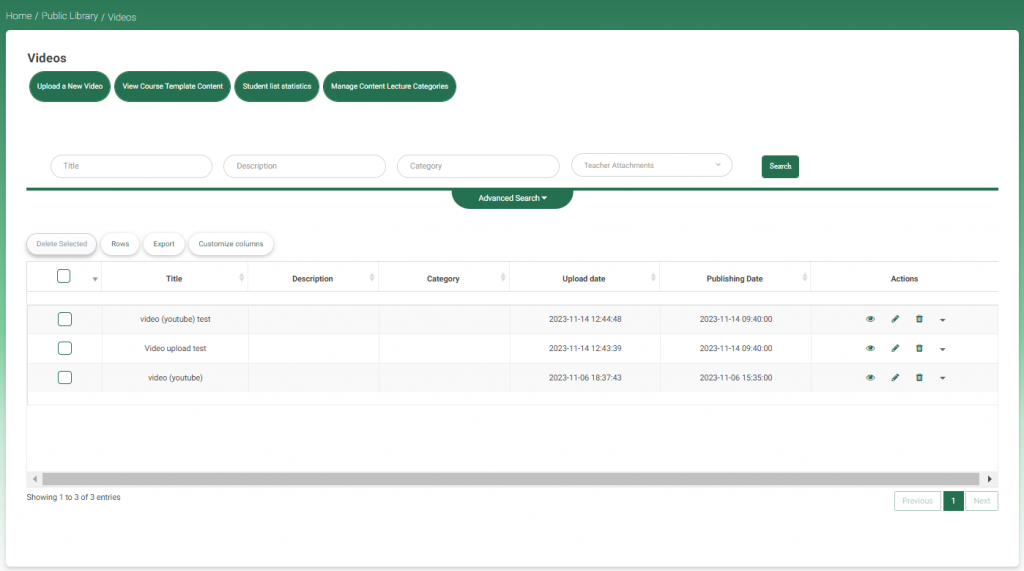The width and height of the screenshot is (1024, 571).
Task: Edit the 2023-11-06 'video (youtube)' entry with pencil
Action: [x=895, y=378]
